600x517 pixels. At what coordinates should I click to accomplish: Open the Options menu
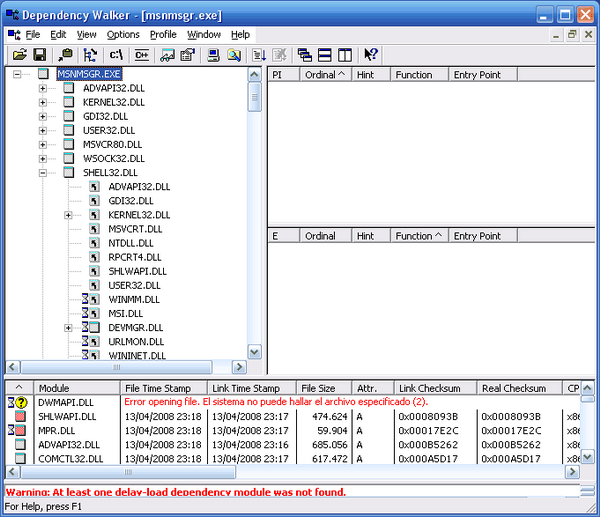point(123,35)
